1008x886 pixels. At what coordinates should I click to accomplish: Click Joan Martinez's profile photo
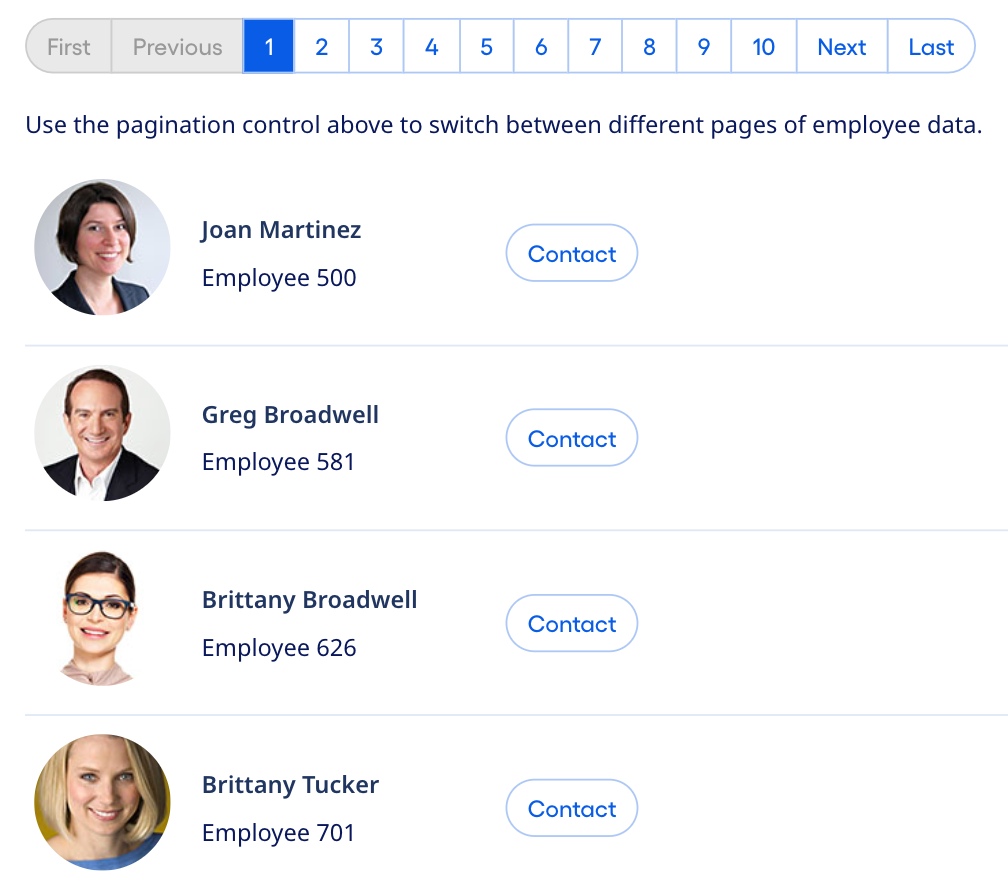pos(102,248)
